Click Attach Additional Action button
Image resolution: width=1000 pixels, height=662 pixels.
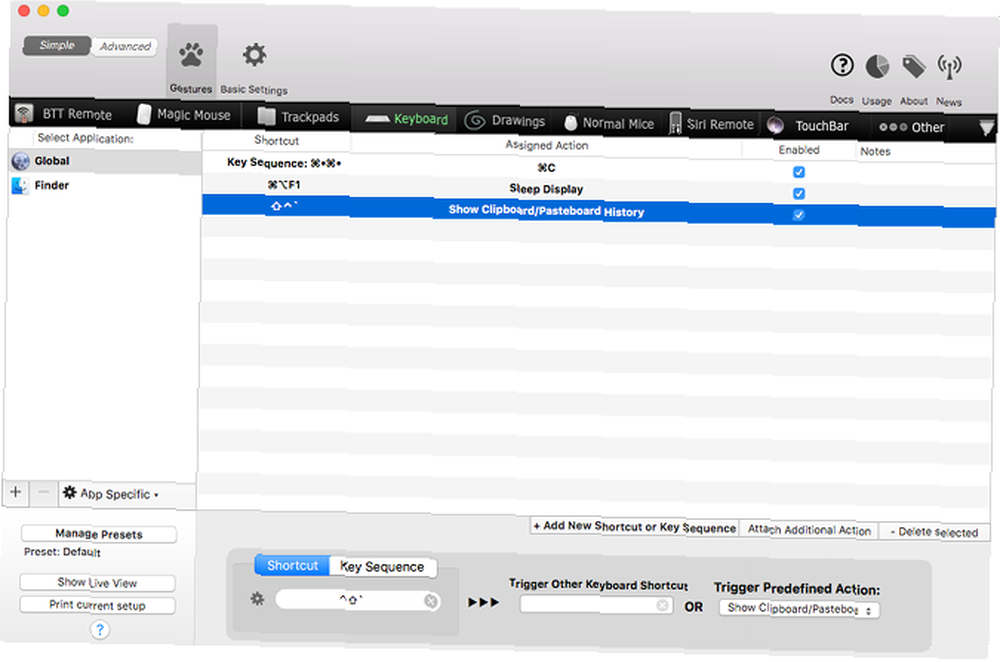809,530
